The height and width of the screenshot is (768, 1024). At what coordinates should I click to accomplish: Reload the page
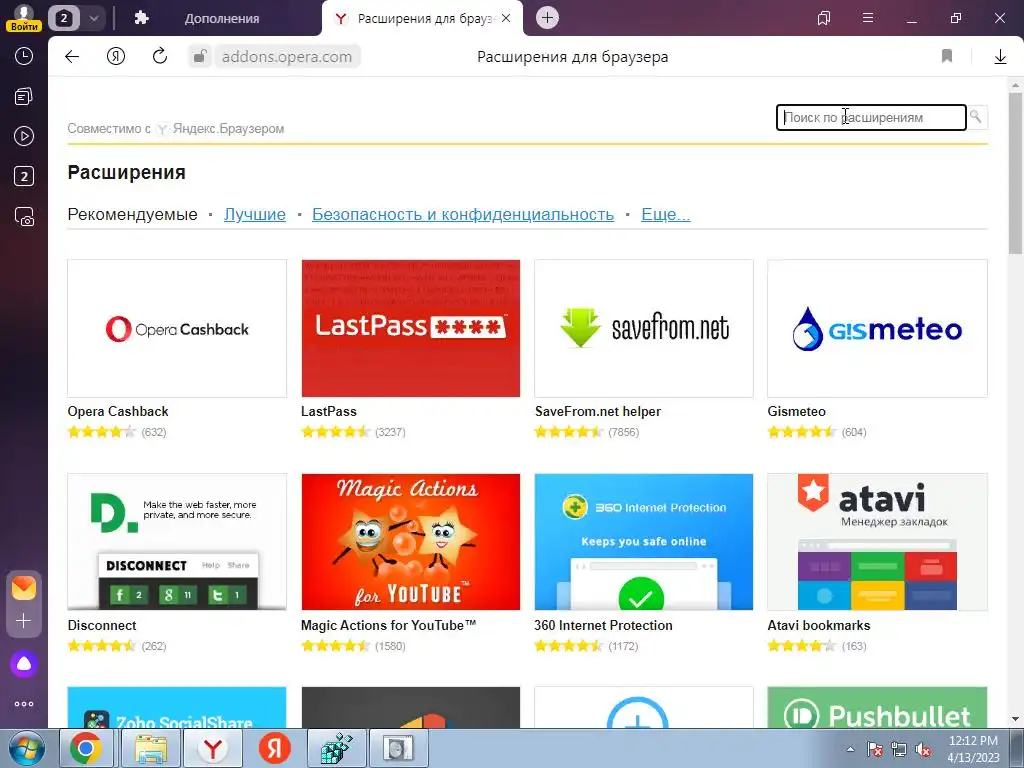click(160, 56)
